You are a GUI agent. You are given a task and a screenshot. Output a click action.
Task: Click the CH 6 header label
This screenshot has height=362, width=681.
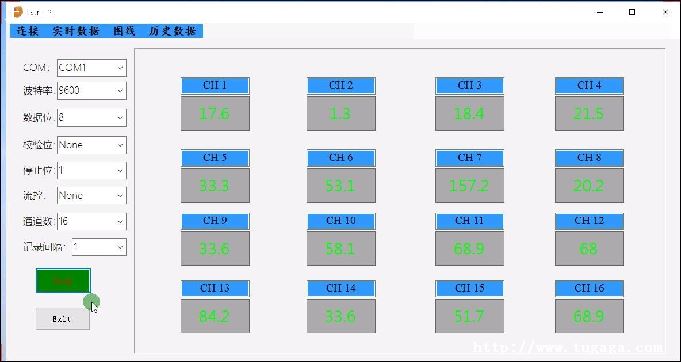(x=341, y=158)
